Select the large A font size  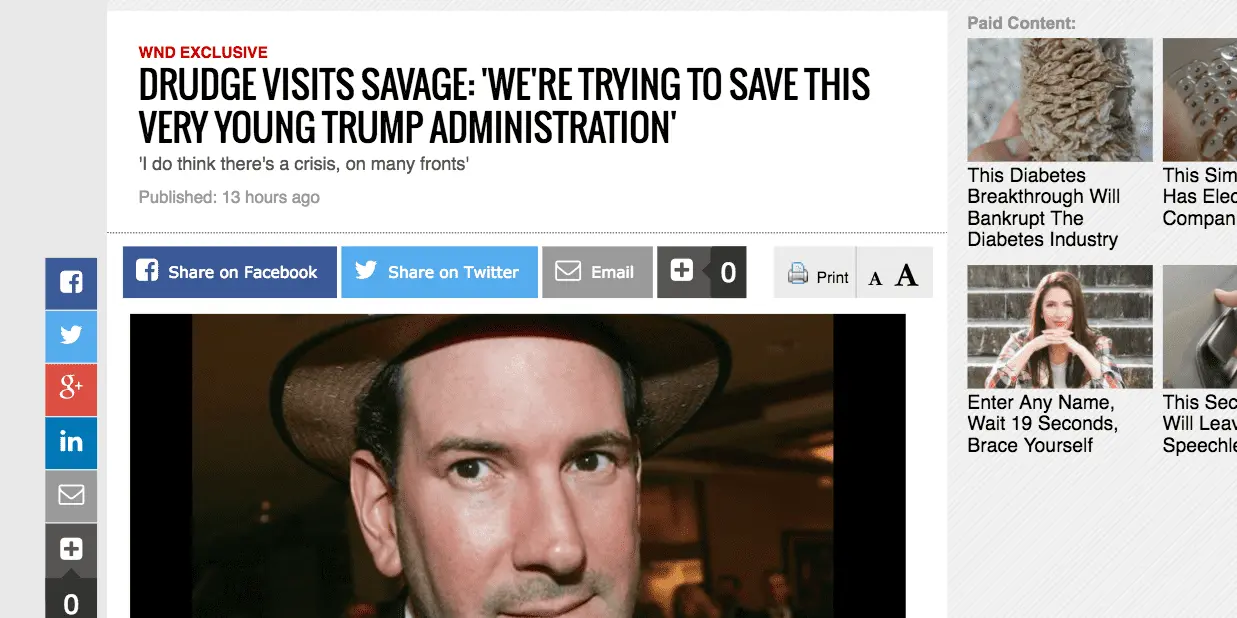coord(906,275)
